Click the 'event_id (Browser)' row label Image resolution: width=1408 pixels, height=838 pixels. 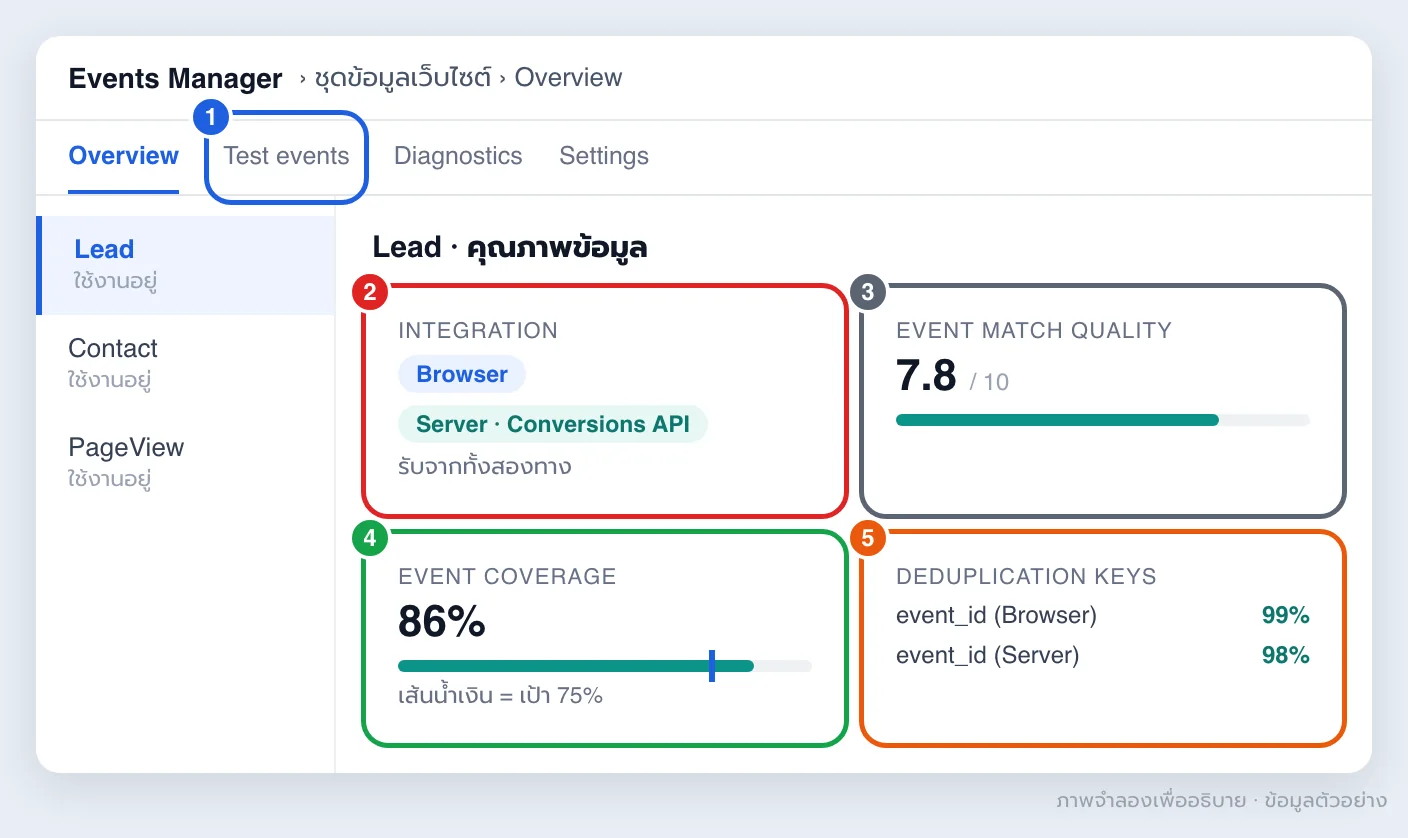click(x=996, y=615)
